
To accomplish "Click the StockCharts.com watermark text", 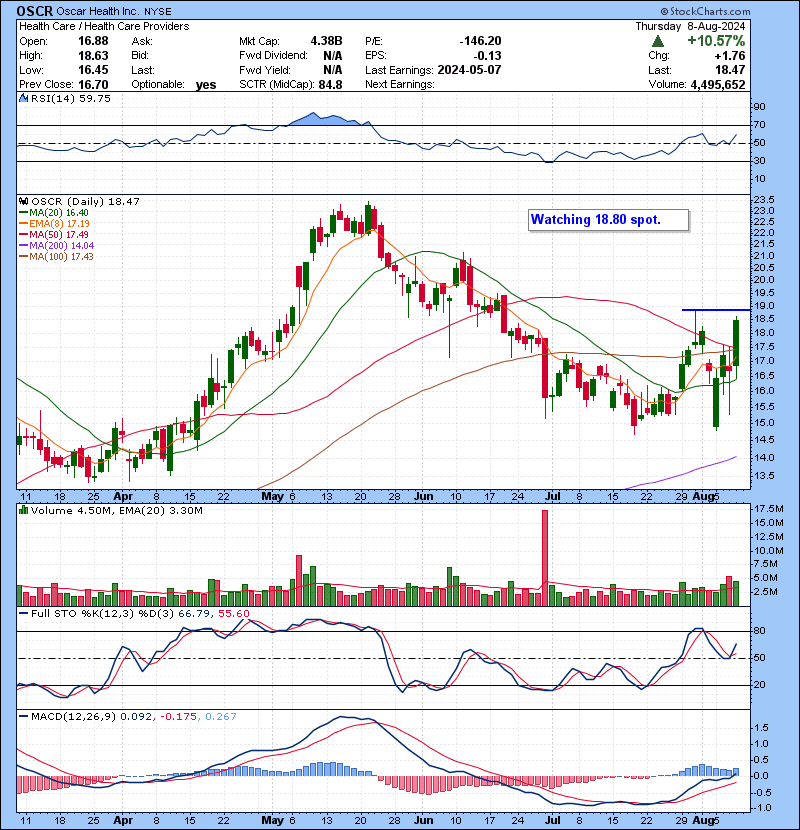I will [x=705, y=11].
